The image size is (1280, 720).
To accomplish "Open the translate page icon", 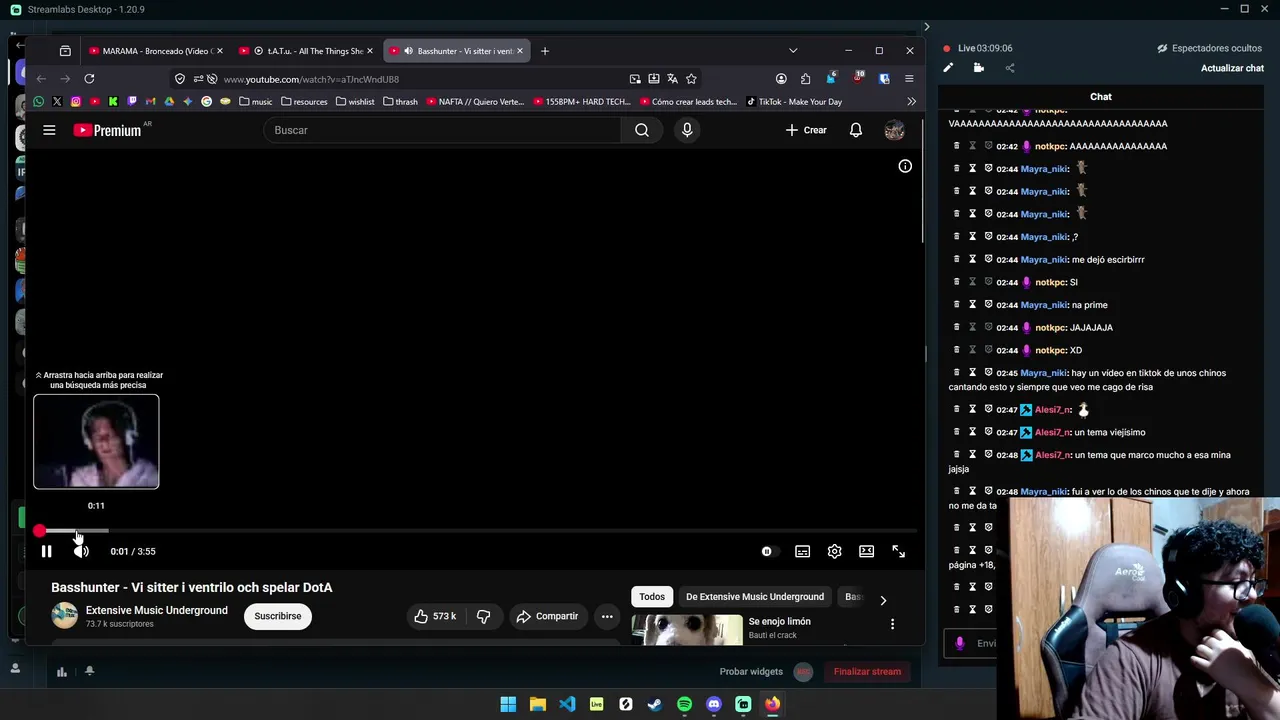I will pos(672,79).
